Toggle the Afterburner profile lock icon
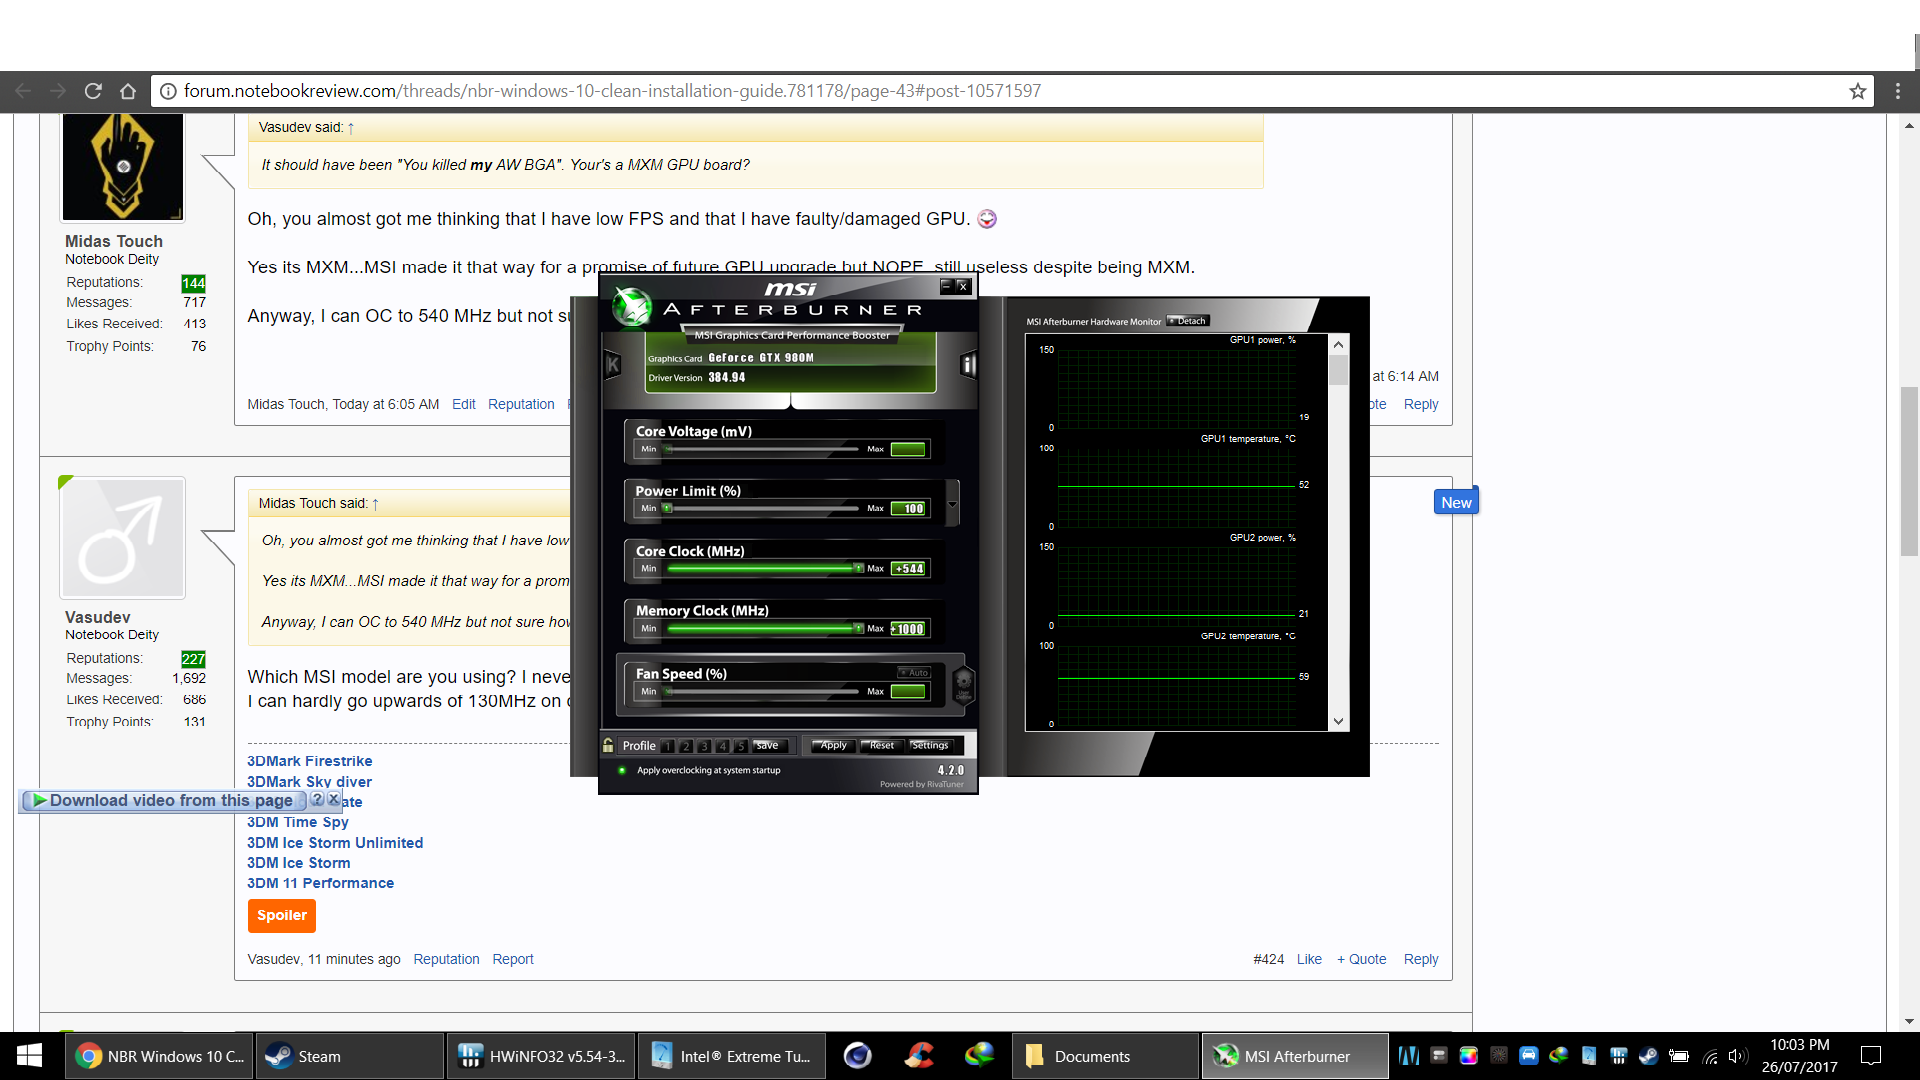The image size is (1920, 1080). tap(608, 745)
